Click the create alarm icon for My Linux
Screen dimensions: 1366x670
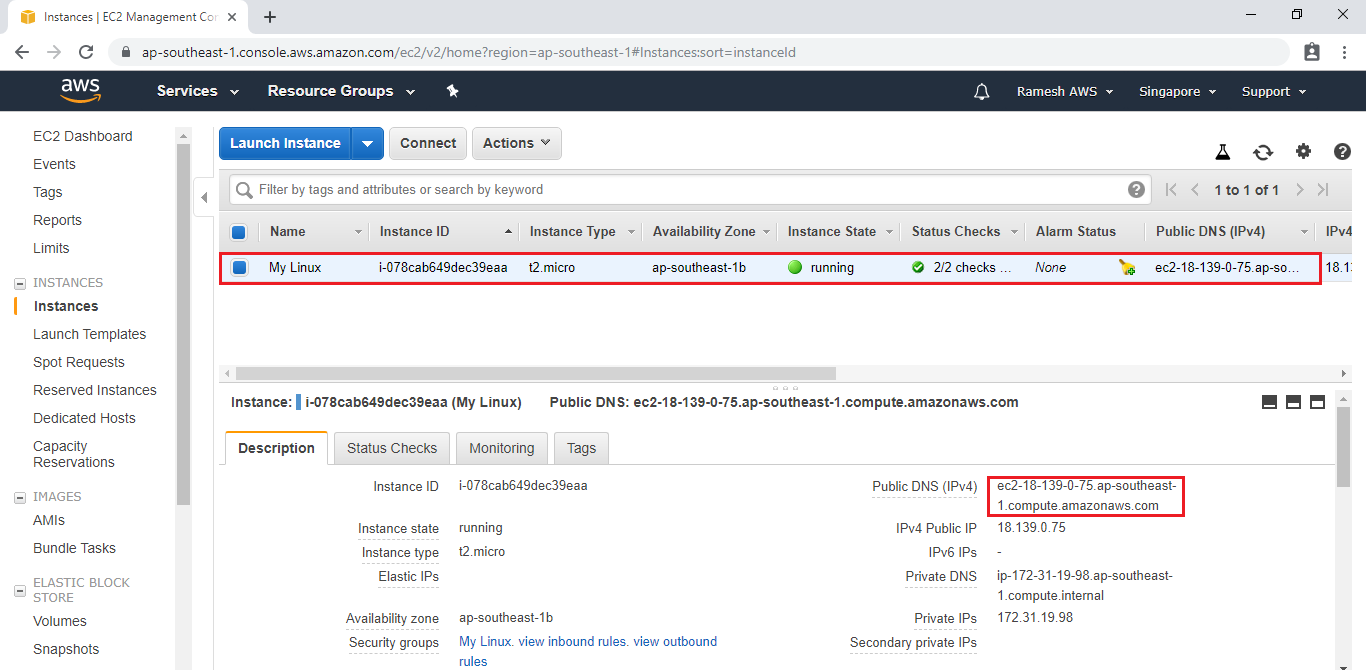[x=1127, y=268]
